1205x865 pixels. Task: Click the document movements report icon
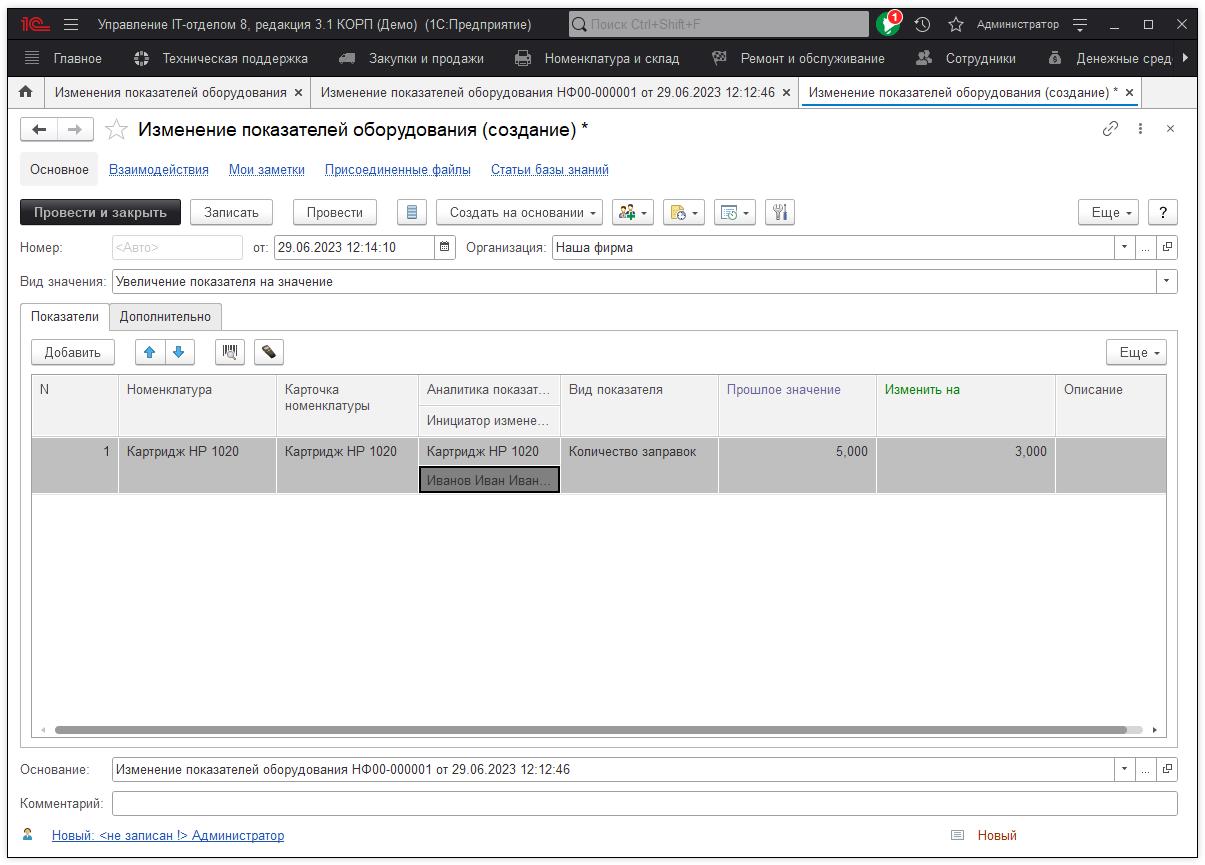[411, 212]
